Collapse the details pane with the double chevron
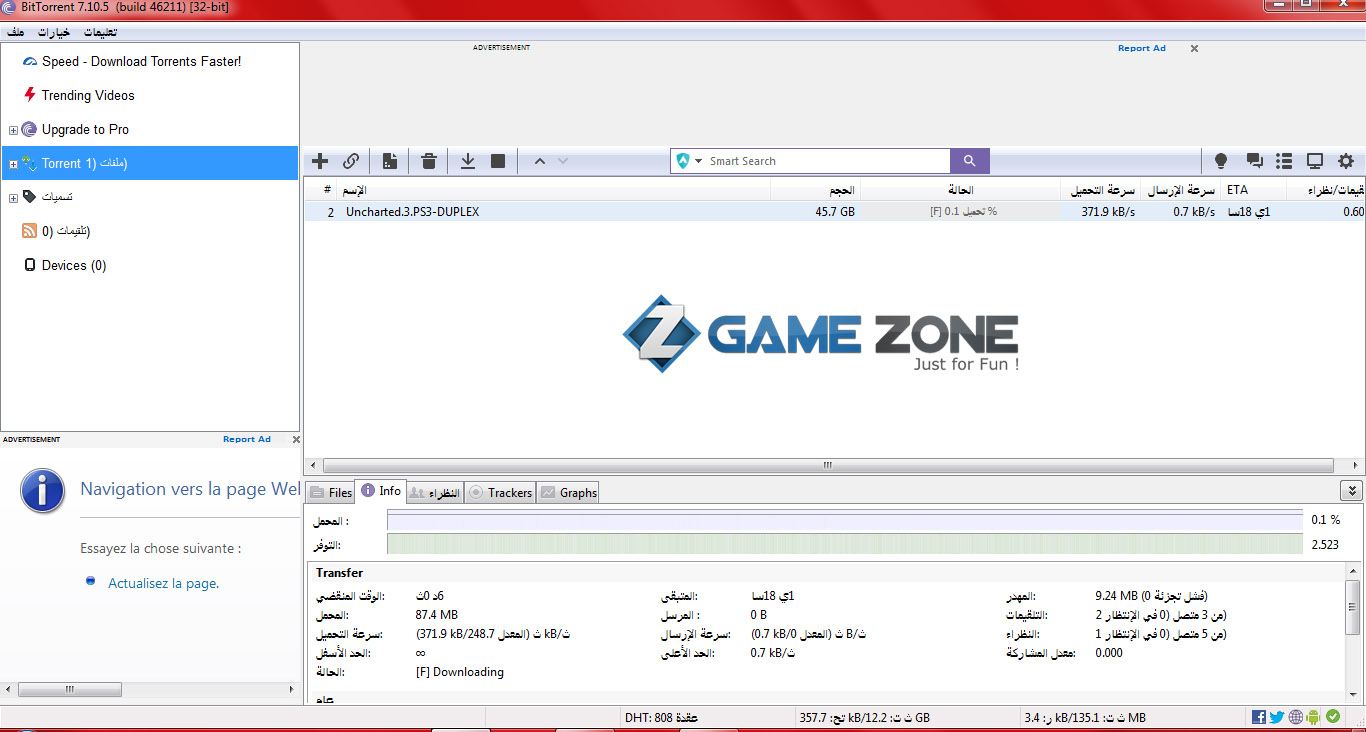The image size is (1366, 732). pyautogui.click(x=1351, y=490)
